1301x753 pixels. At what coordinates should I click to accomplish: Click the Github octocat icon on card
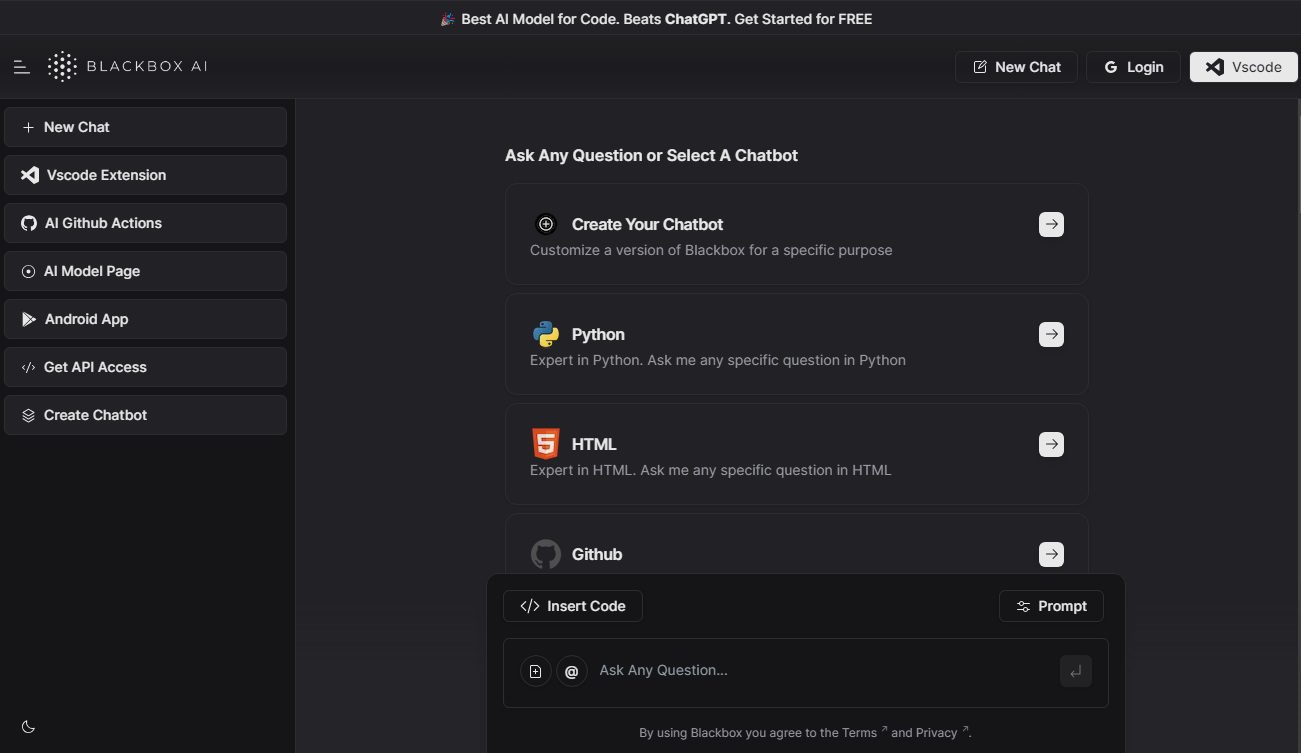[x=546, y=554]
